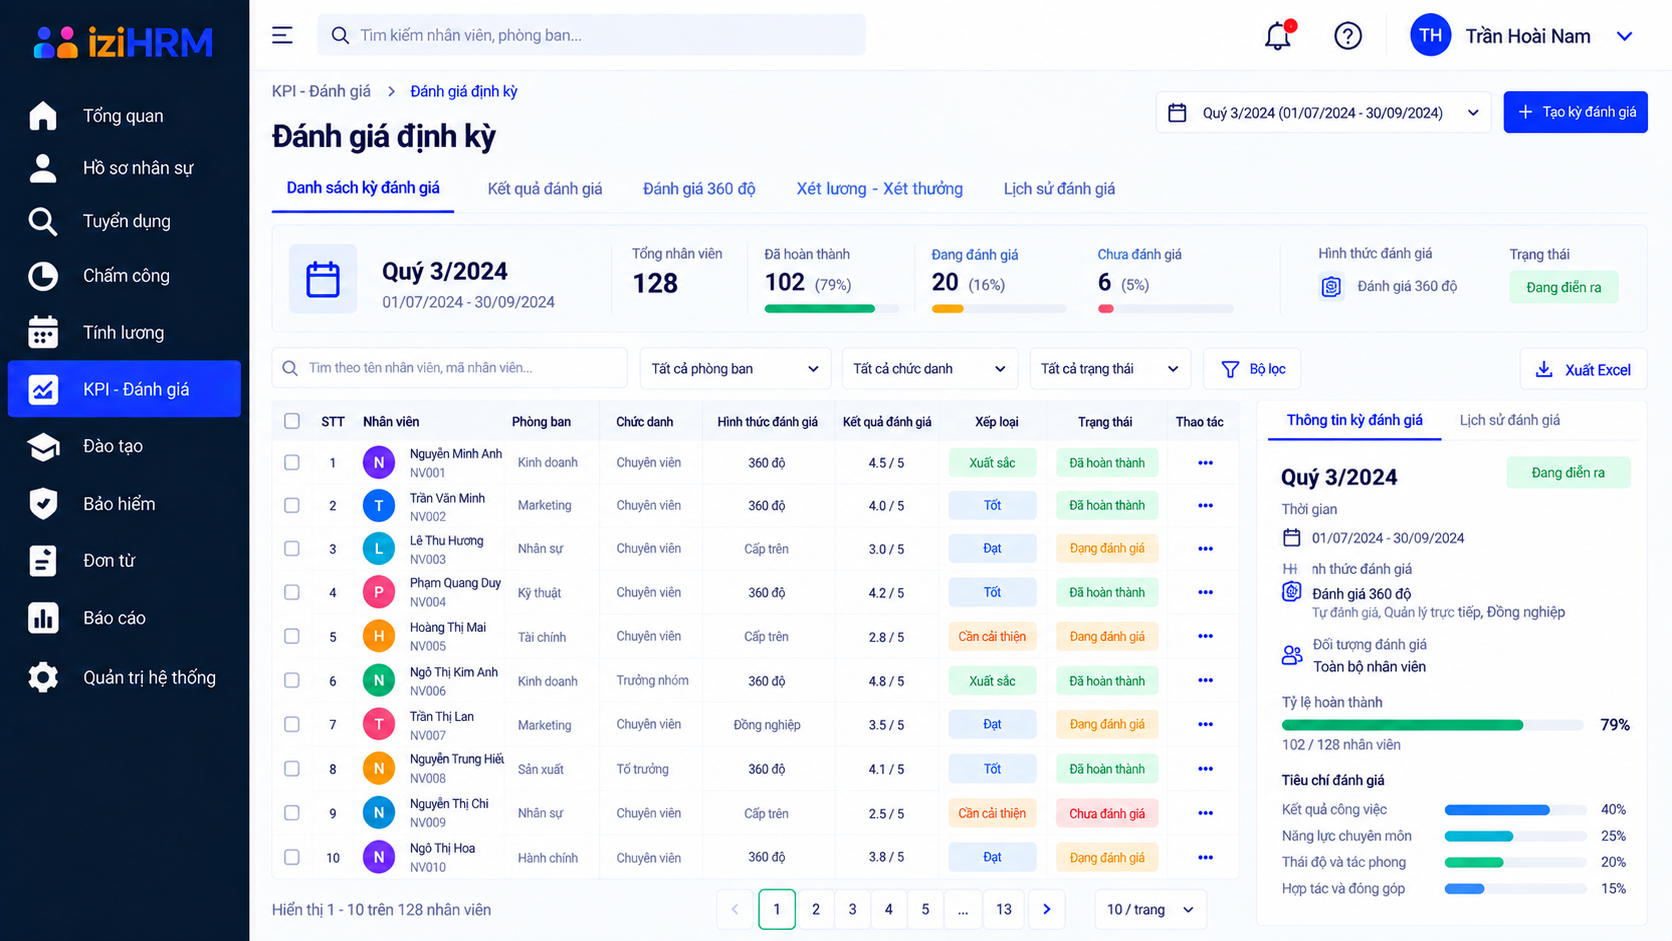Open Báo cáo bar chart icon

(x=43, y=618)
